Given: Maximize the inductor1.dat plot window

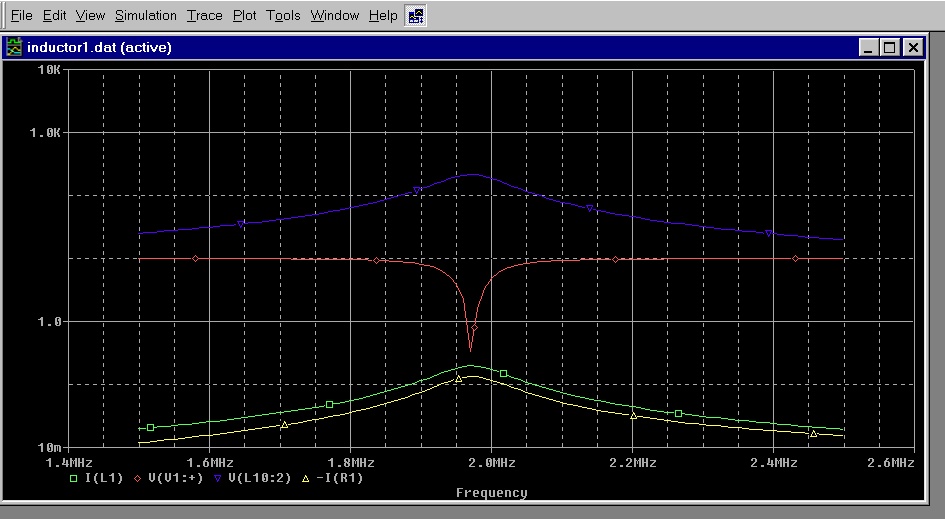Looking at the screenshot, I should coord(889,47).
